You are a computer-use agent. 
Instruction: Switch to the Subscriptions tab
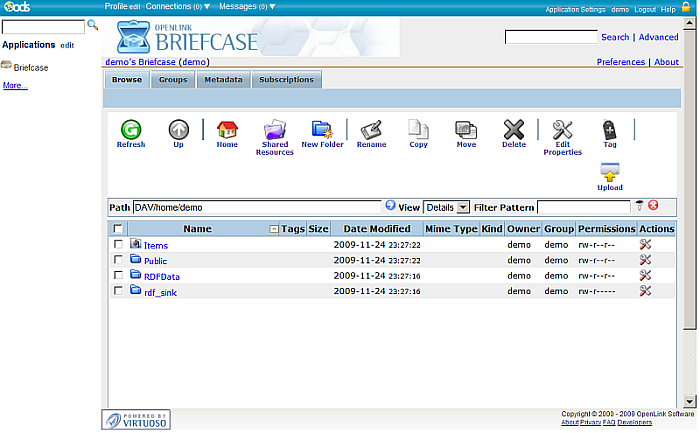[x=286, y=80]
